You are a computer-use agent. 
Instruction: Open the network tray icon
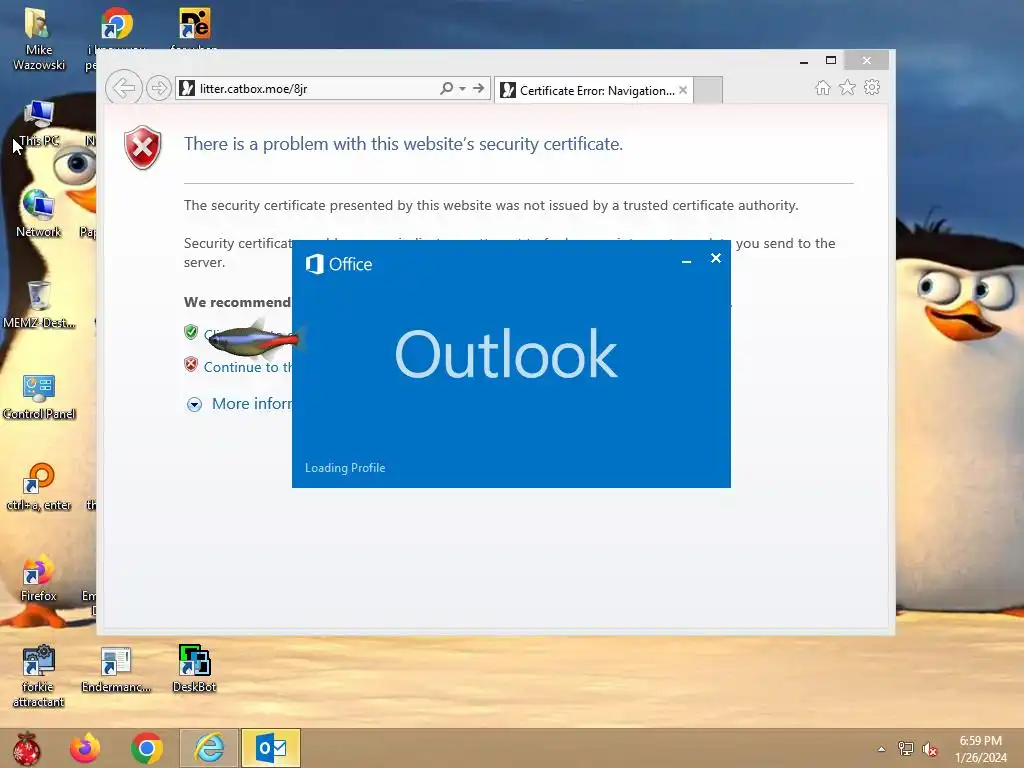coord(905,748)
